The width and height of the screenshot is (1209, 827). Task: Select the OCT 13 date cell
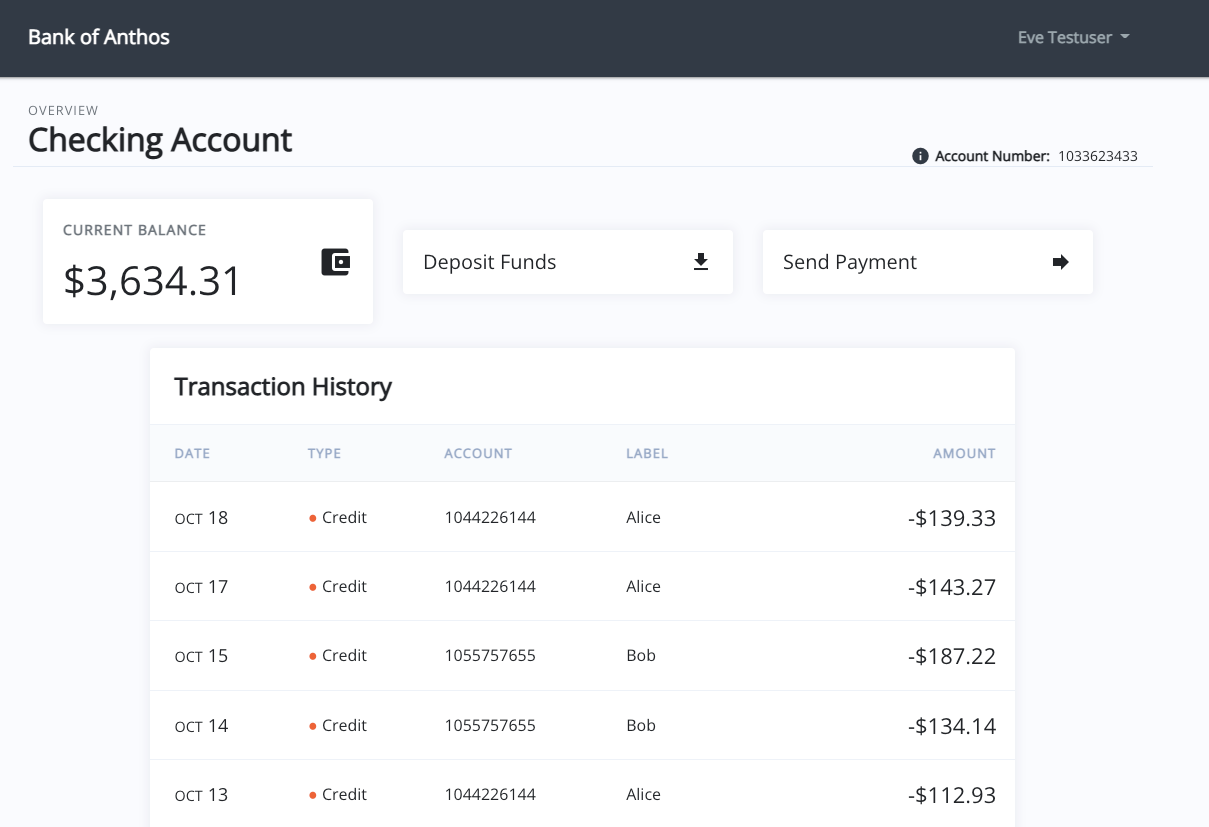[x=201, y=795]
